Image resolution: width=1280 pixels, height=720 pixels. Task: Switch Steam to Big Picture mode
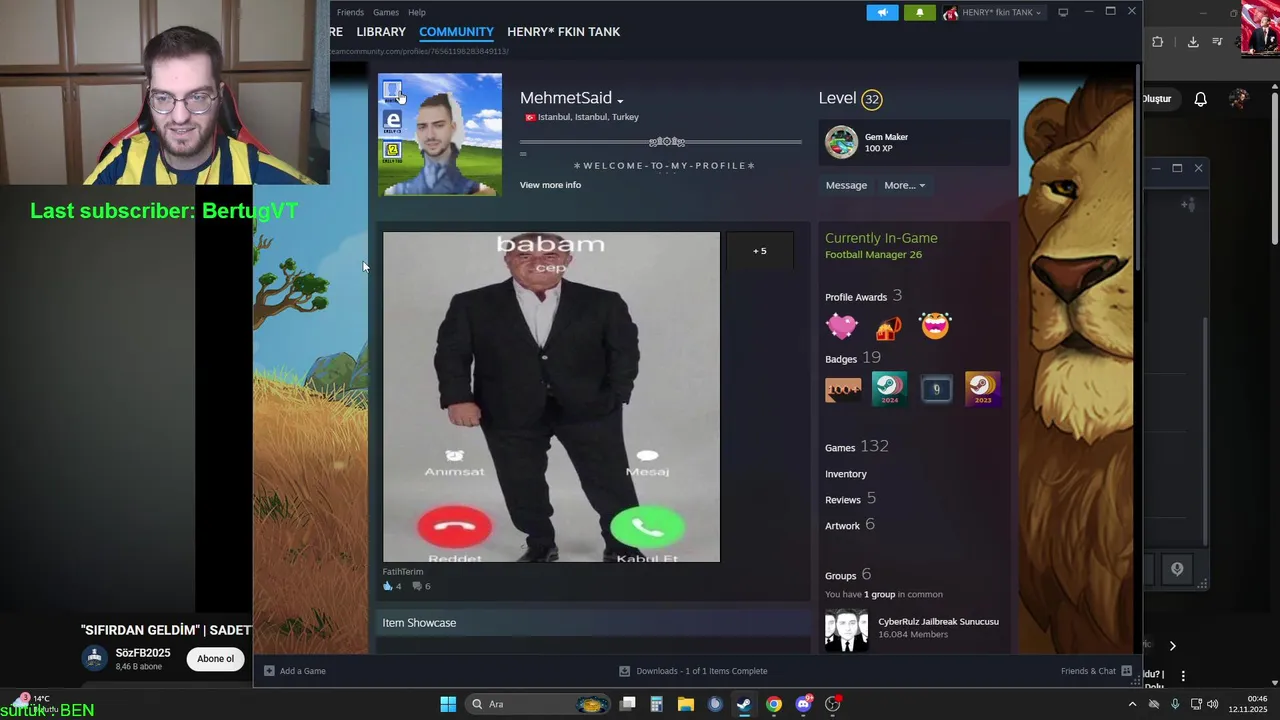(1063, 12)
